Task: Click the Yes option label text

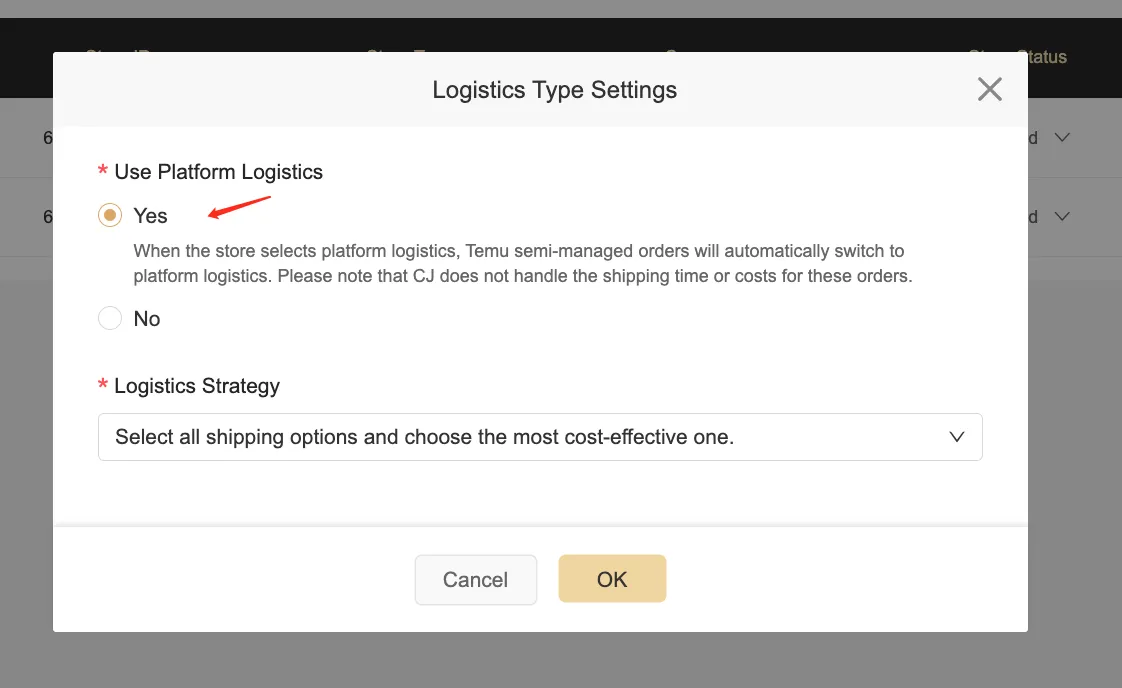Action: pos(151,216)
